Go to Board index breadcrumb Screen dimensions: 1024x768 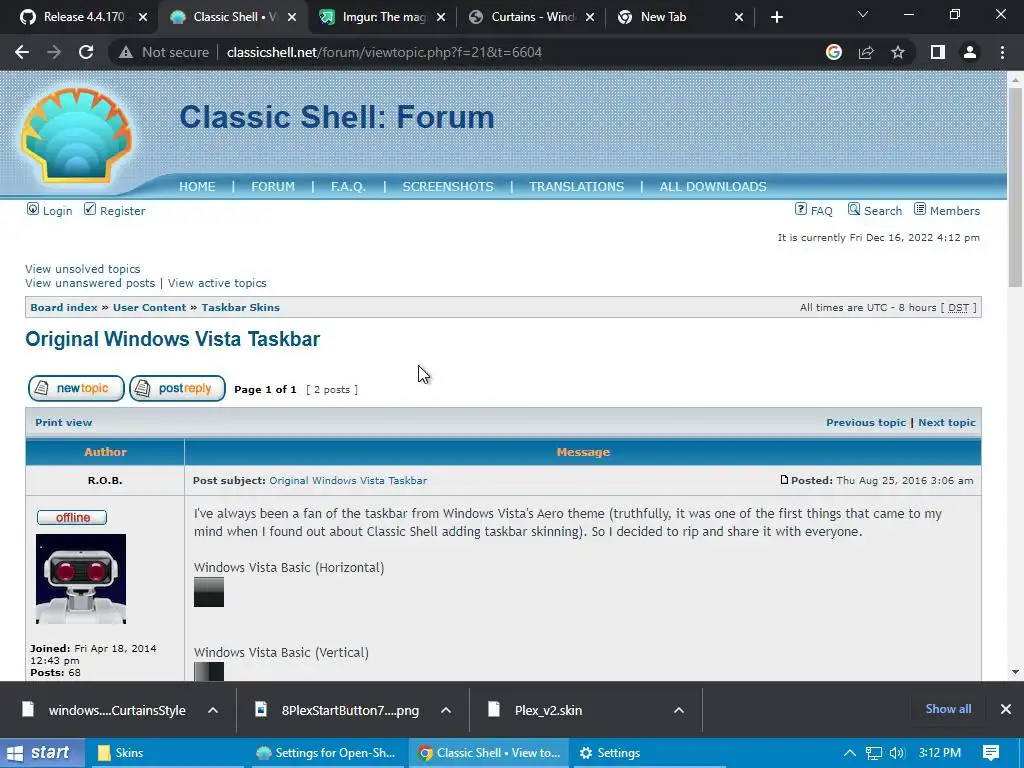click(x=64, y=308)
